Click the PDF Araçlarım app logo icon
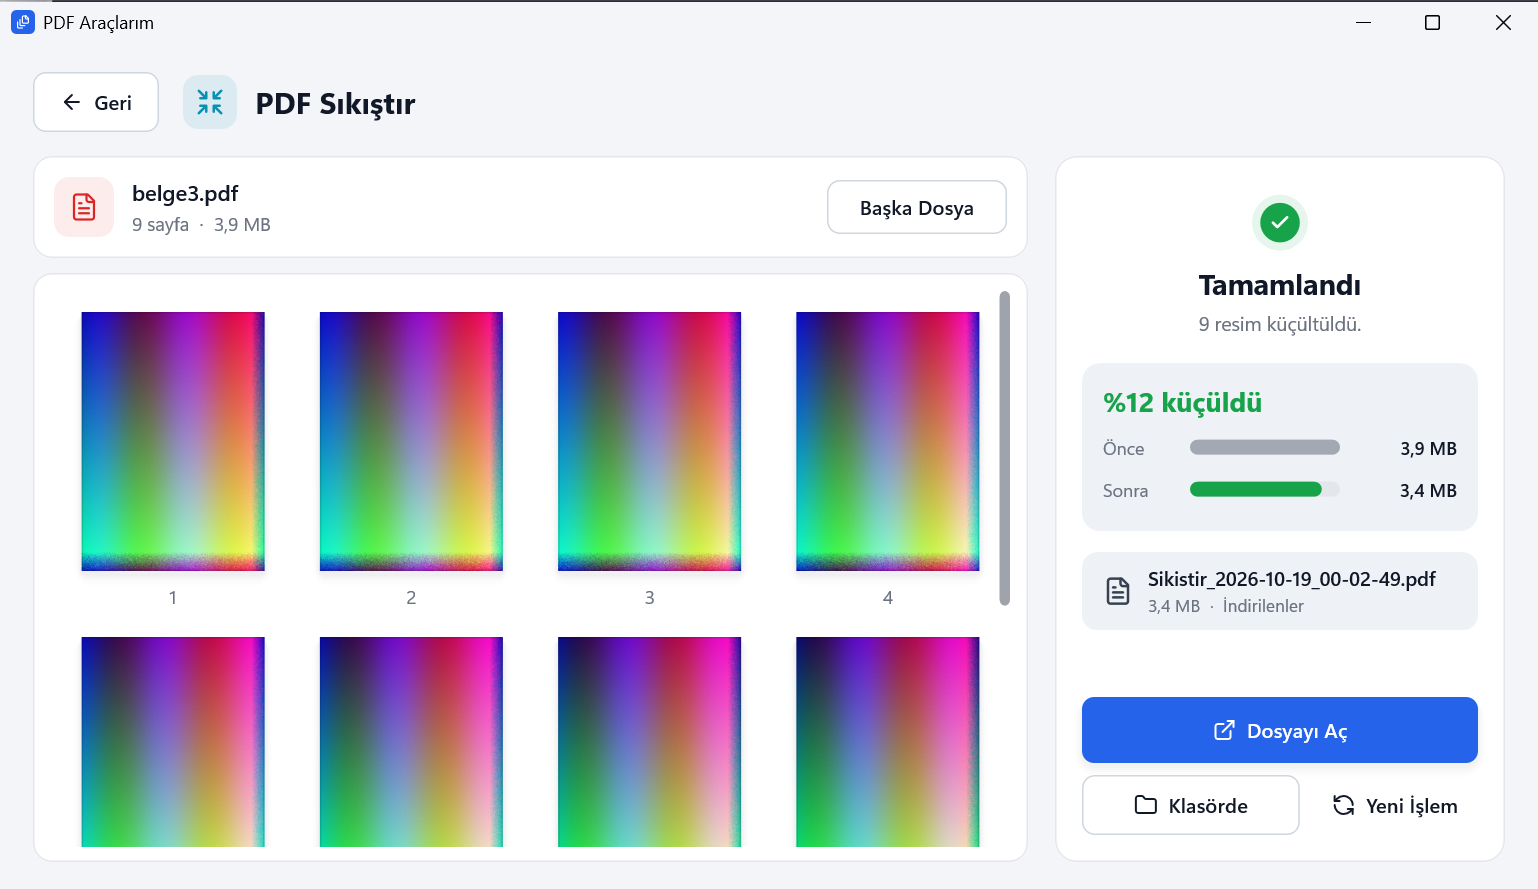Viewport: 1538px width, 889px height. pos(22,22)
